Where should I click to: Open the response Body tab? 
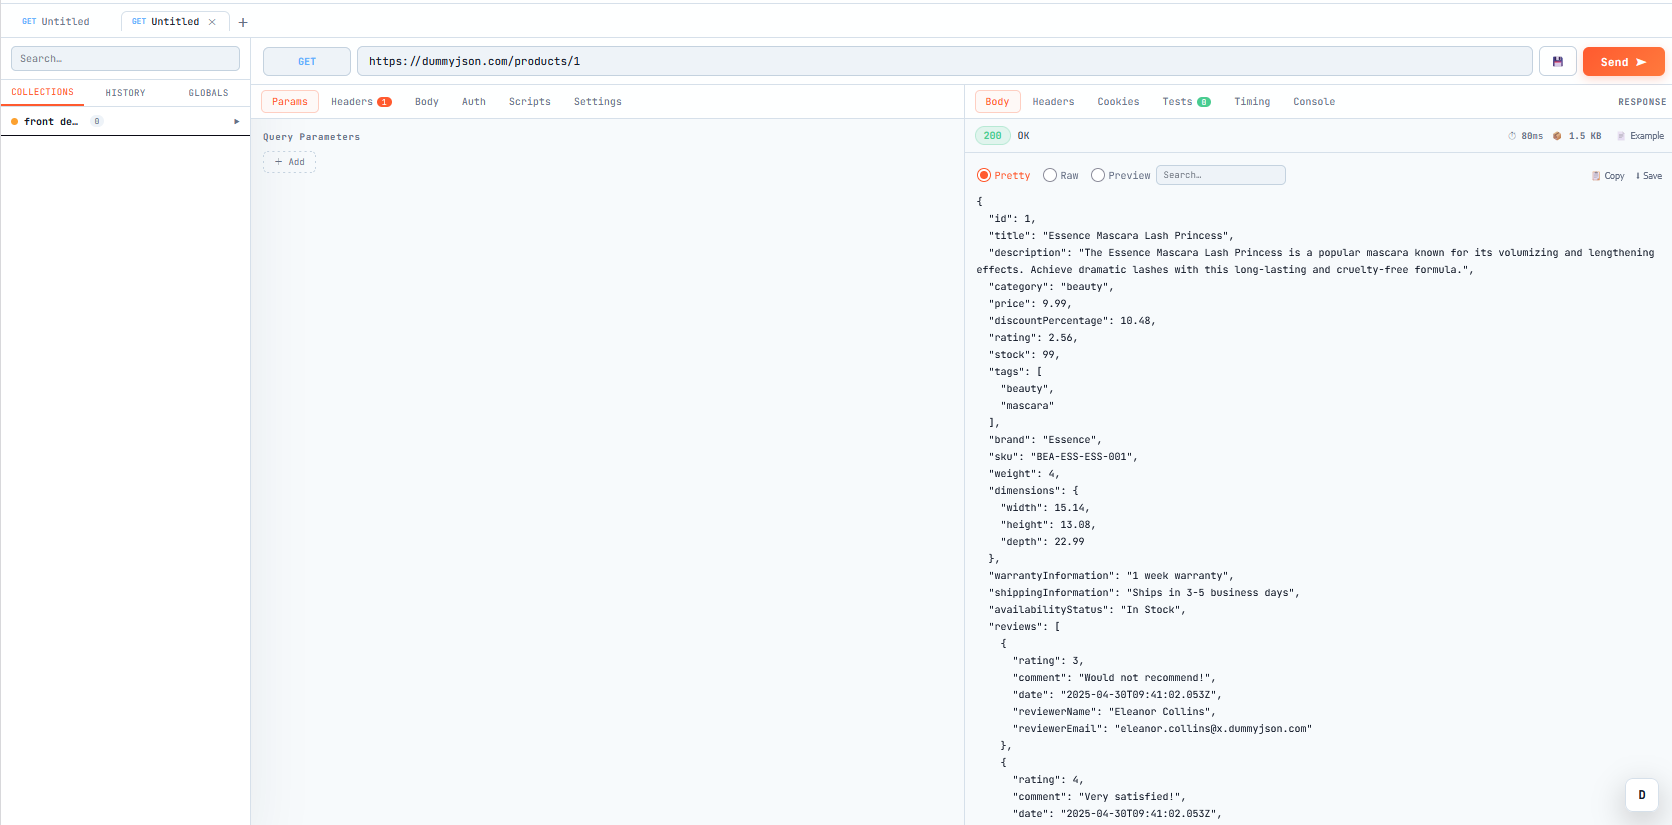coord(997,101)
